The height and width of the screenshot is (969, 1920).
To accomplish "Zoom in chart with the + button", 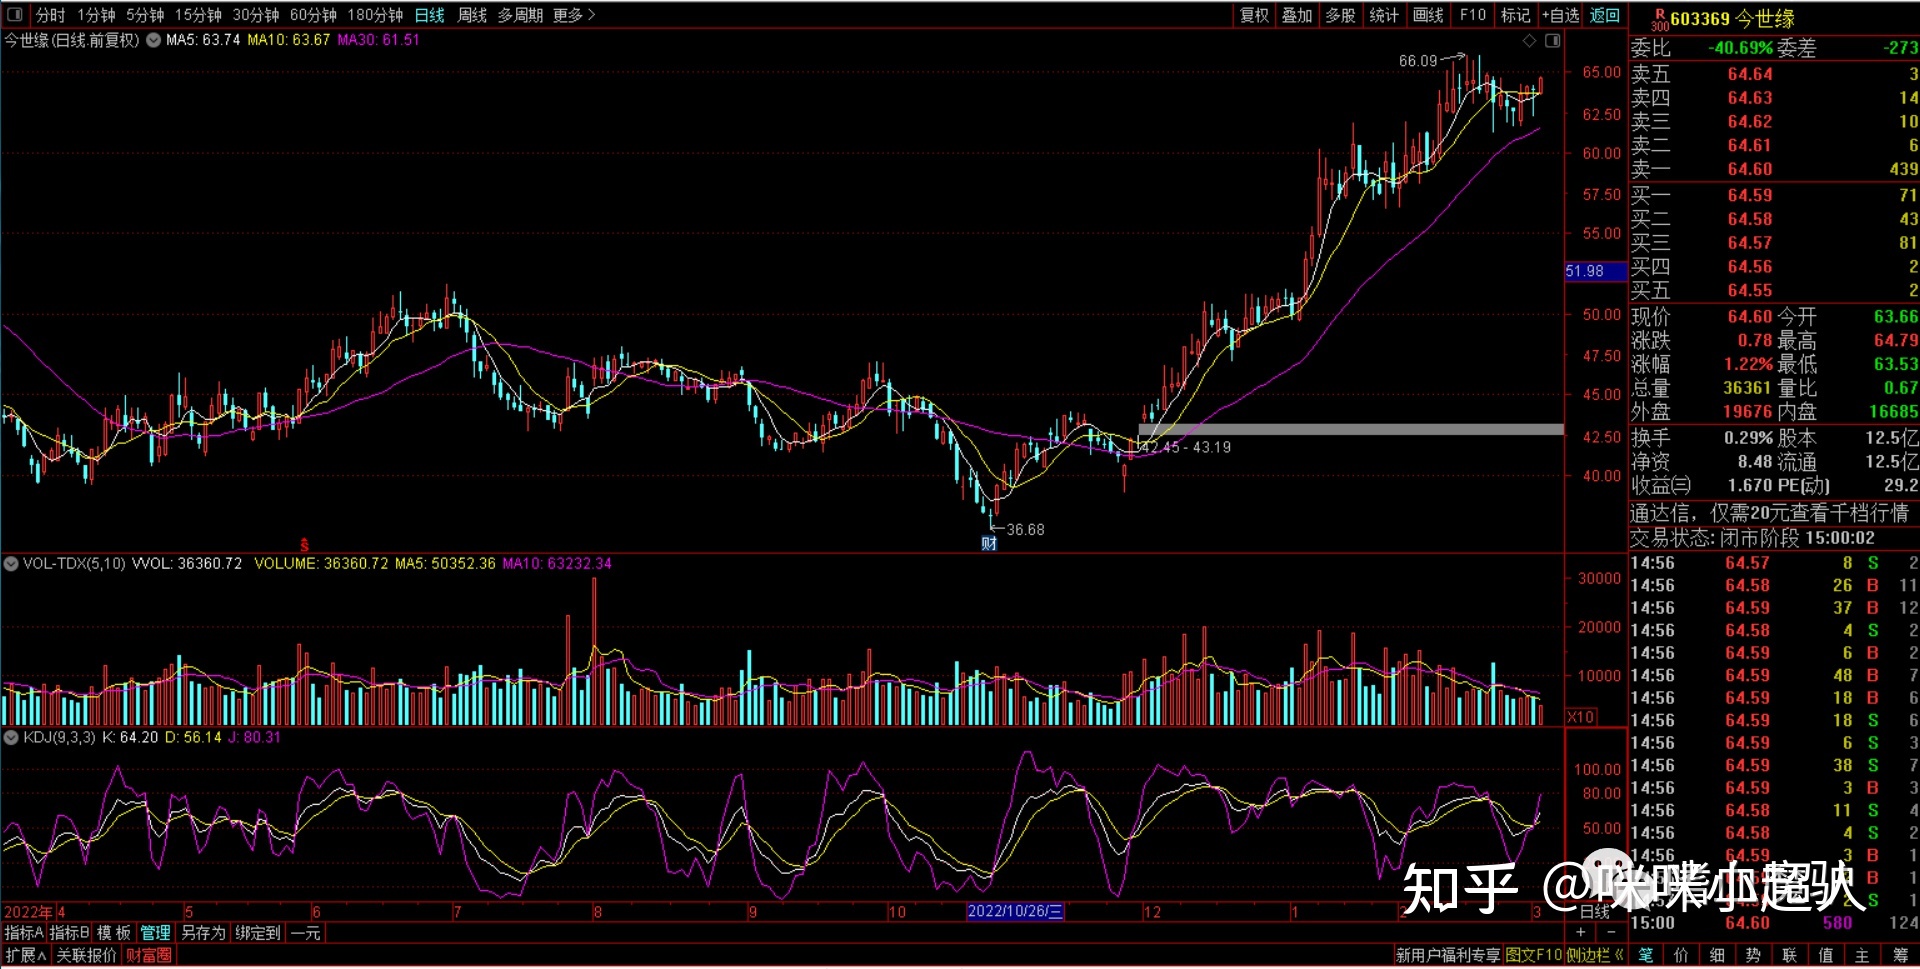I will click(1581, 931).
